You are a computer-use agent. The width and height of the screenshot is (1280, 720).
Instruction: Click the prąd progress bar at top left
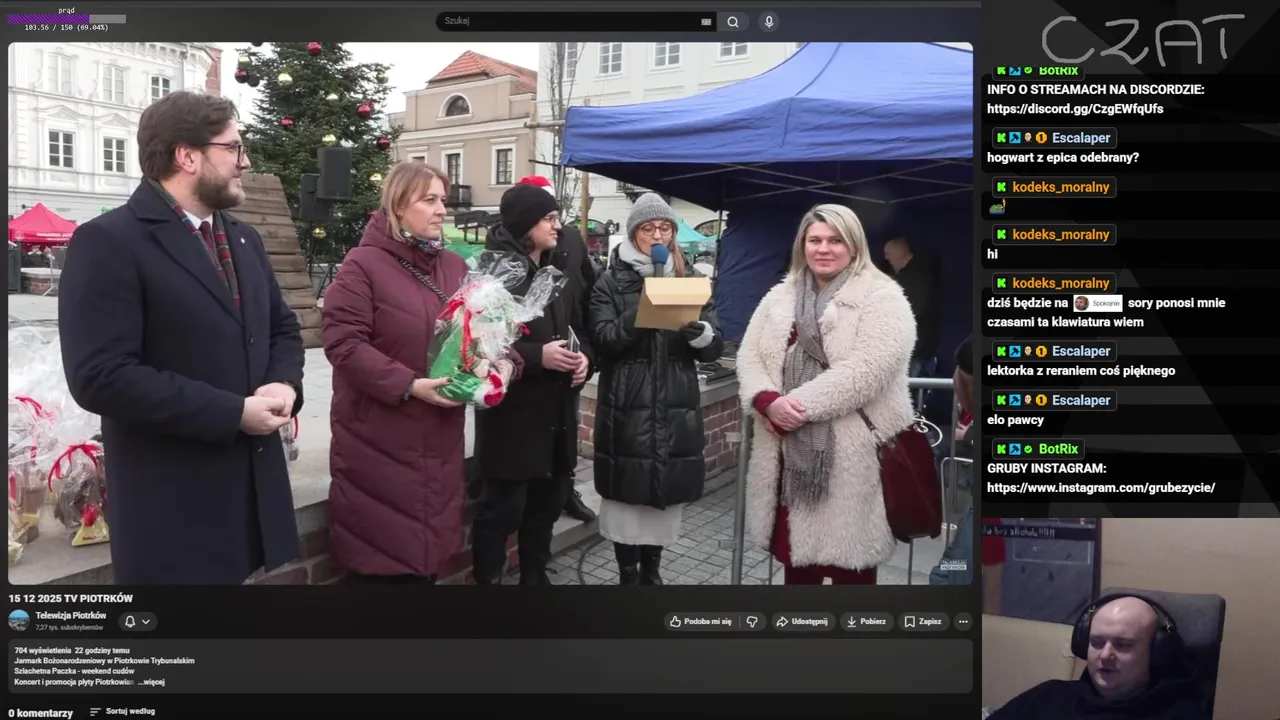[66, 19]
